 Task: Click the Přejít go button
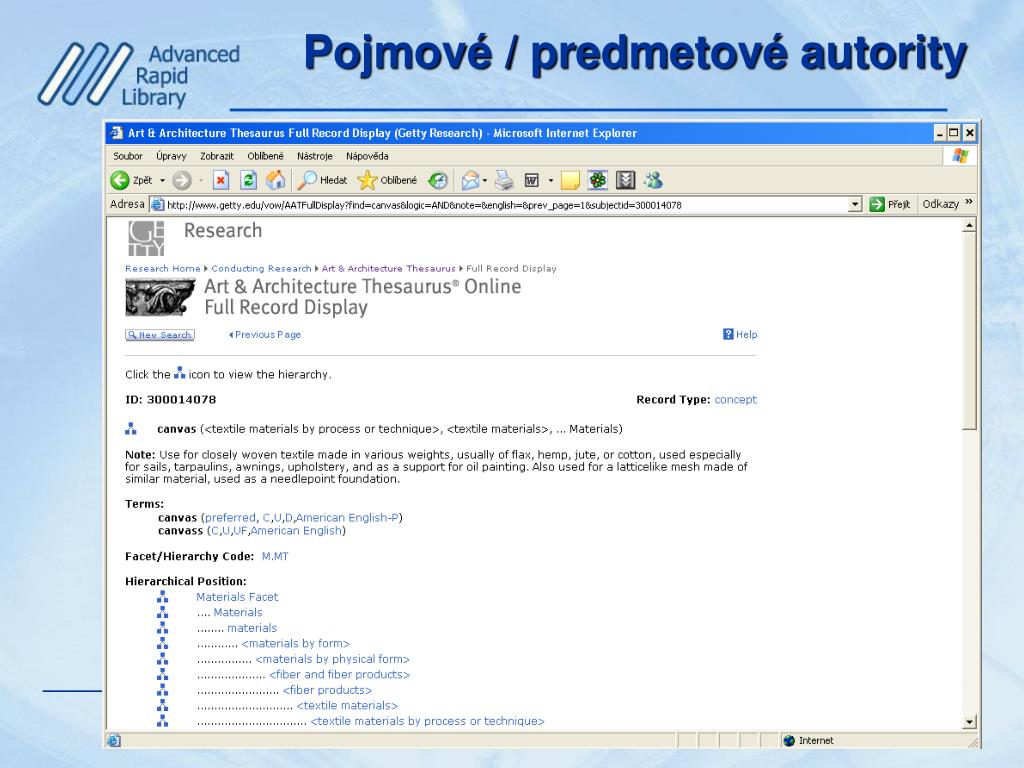tap(890, 204)
